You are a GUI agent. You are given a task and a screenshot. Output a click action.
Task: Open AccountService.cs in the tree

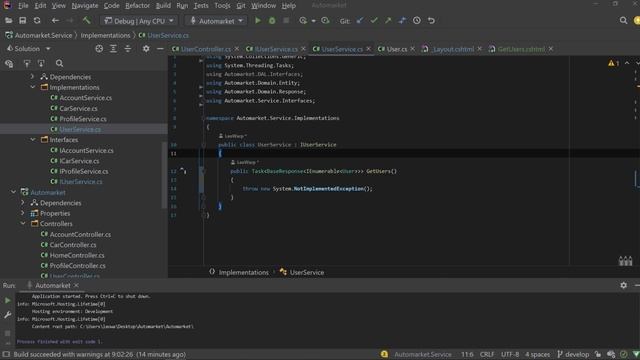coord(85,98)
